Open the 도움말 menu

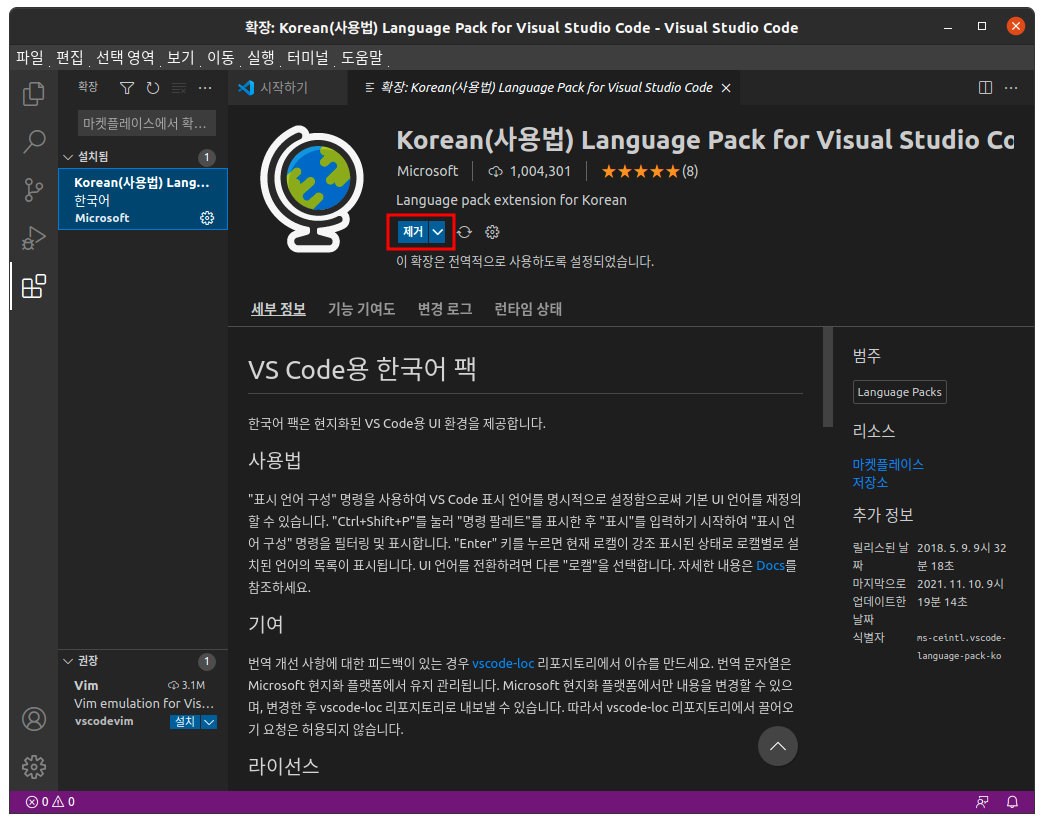pos(362,58)
